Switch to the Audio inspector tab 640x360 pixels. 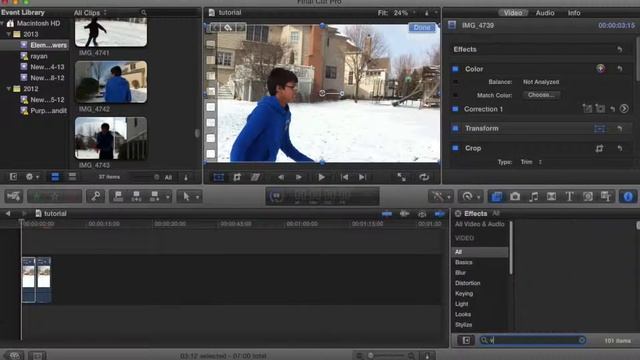pos(545,13)
